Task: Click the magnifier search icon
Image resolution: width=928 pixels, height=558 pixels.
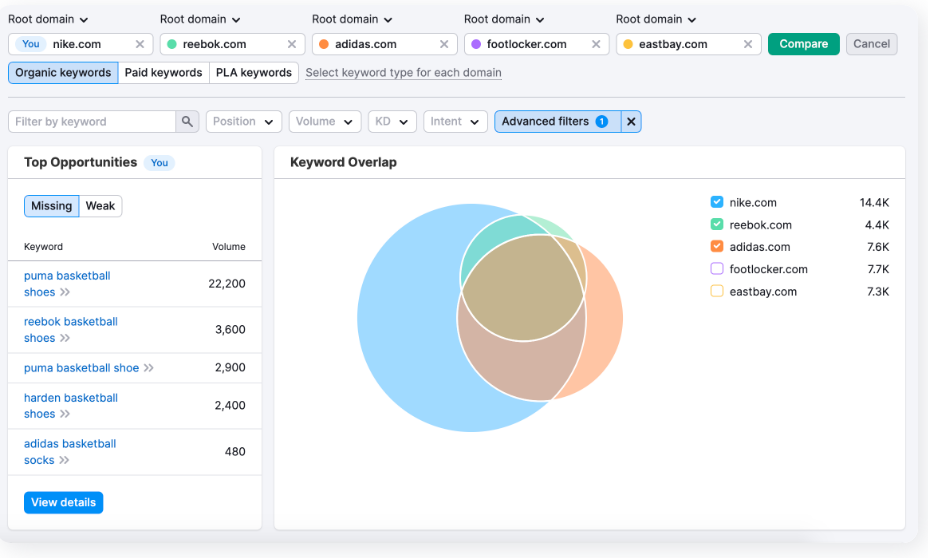Action: click(x=187, y=121)
